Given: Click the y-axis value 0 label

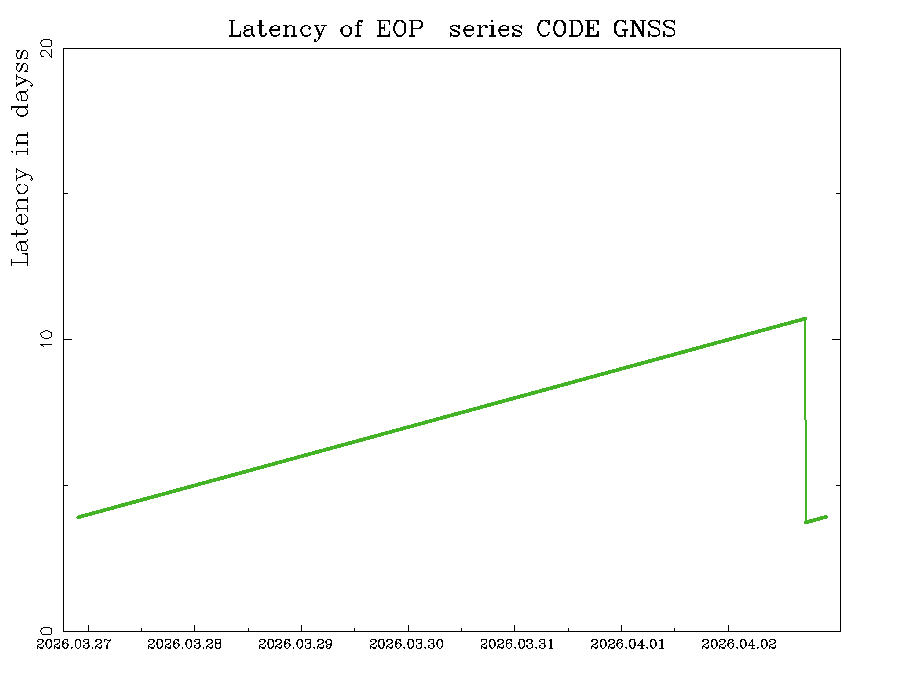Looking at the screenshot, I should (x=46, y=630).
